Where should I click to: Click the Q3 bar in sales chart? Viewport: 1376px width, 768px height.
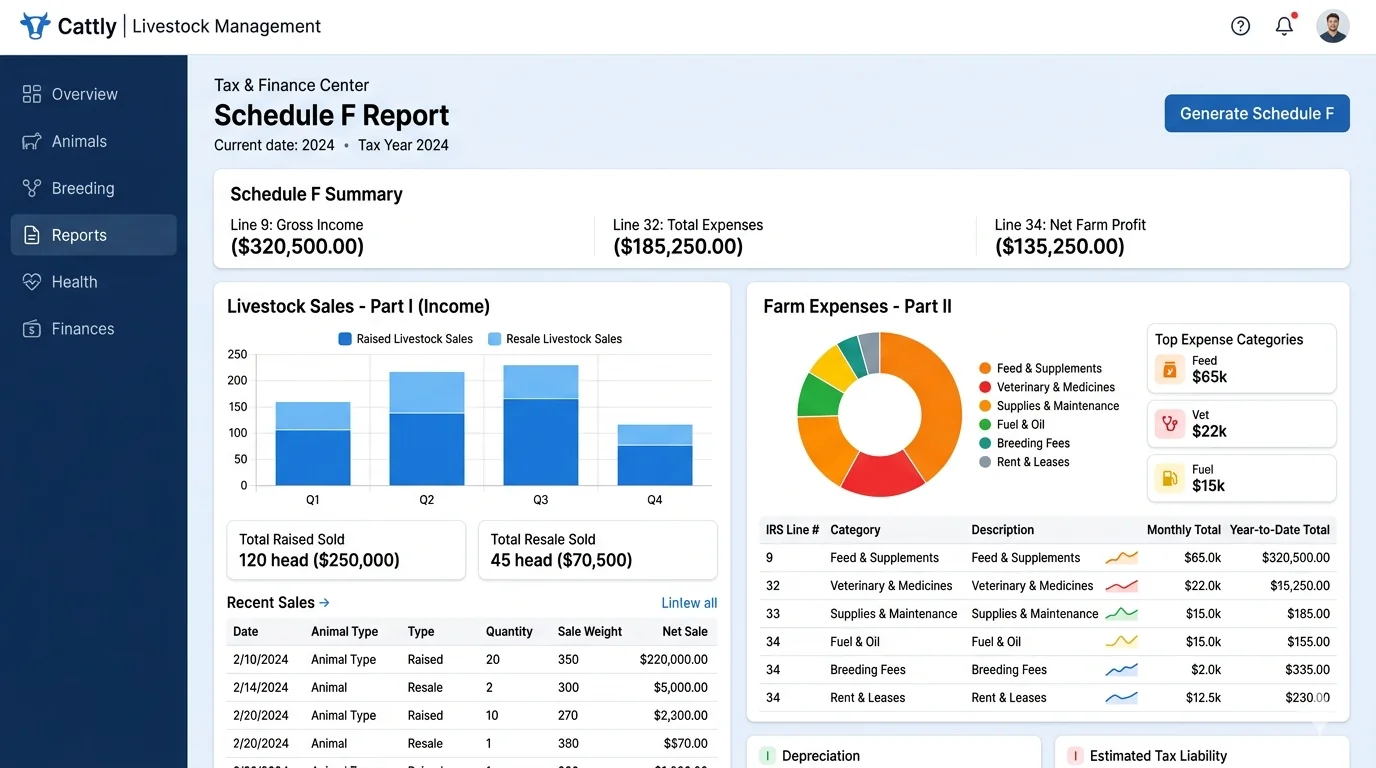(x=540, y=425)
